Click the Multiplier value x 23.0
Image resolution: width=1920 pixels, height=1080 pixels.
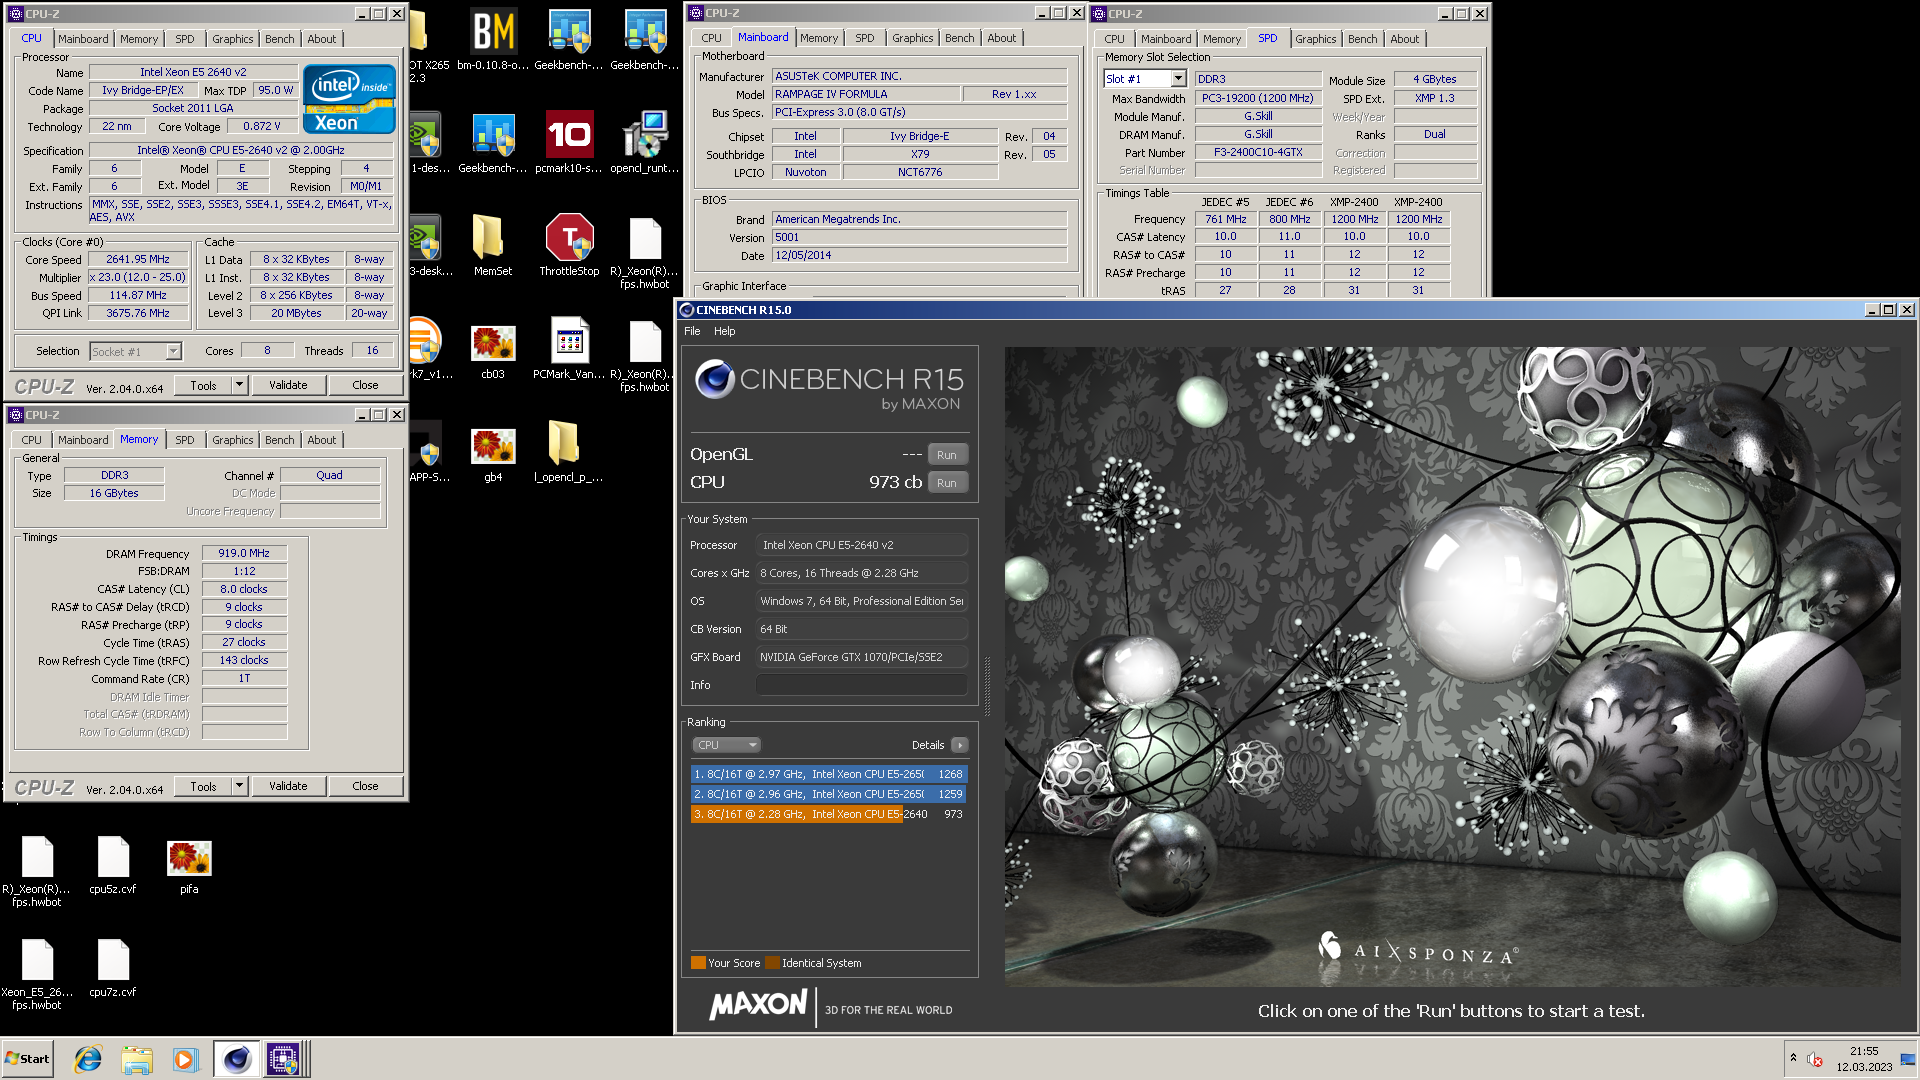coord(139,277)
